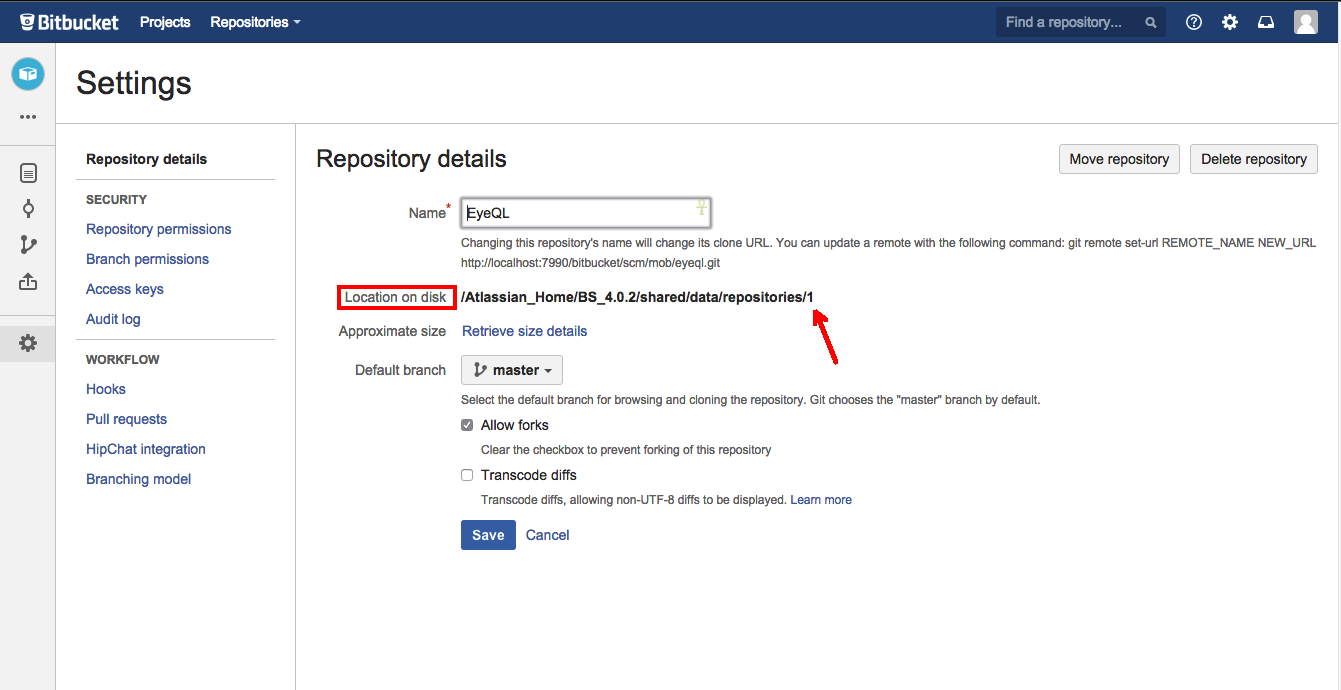Screen dimensions: 1341x690
Task: Open the administration gear in header
Action: click(x=1230, y=22)
